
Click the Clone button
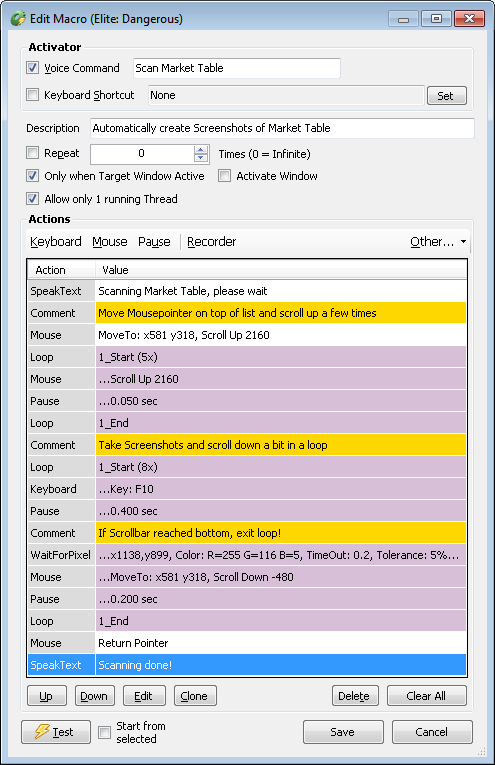tap(195, 696)
